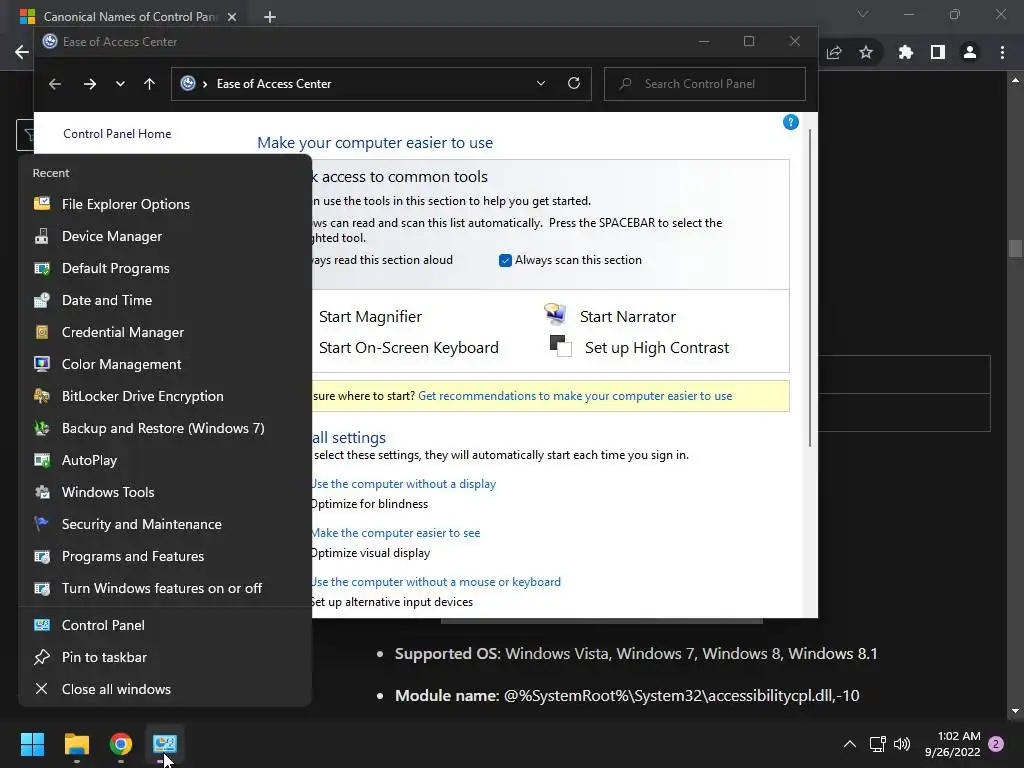Image resolution: width=1024 pixels, height=768 pixels.
Task: Toggle Chrome side panel icon
Action: 938,52
